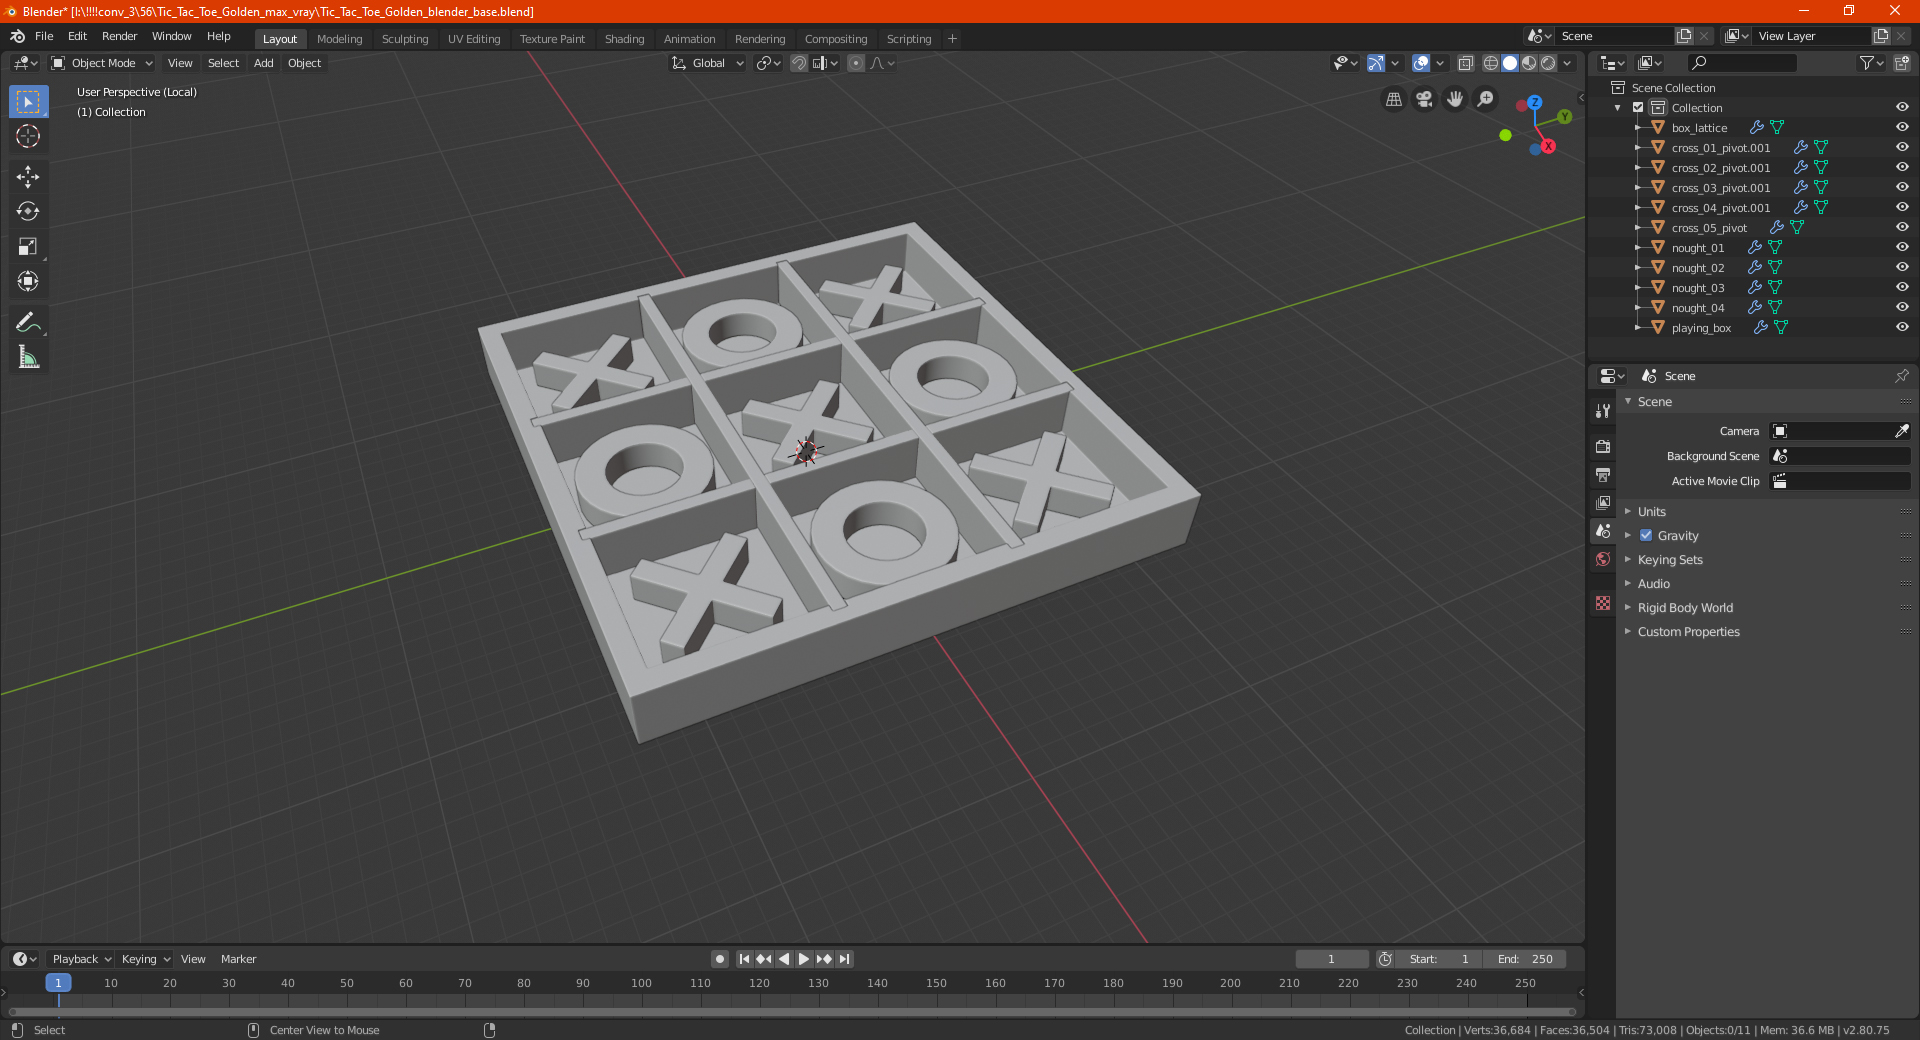Activate the 3D Cursor tool

(28, 136)
